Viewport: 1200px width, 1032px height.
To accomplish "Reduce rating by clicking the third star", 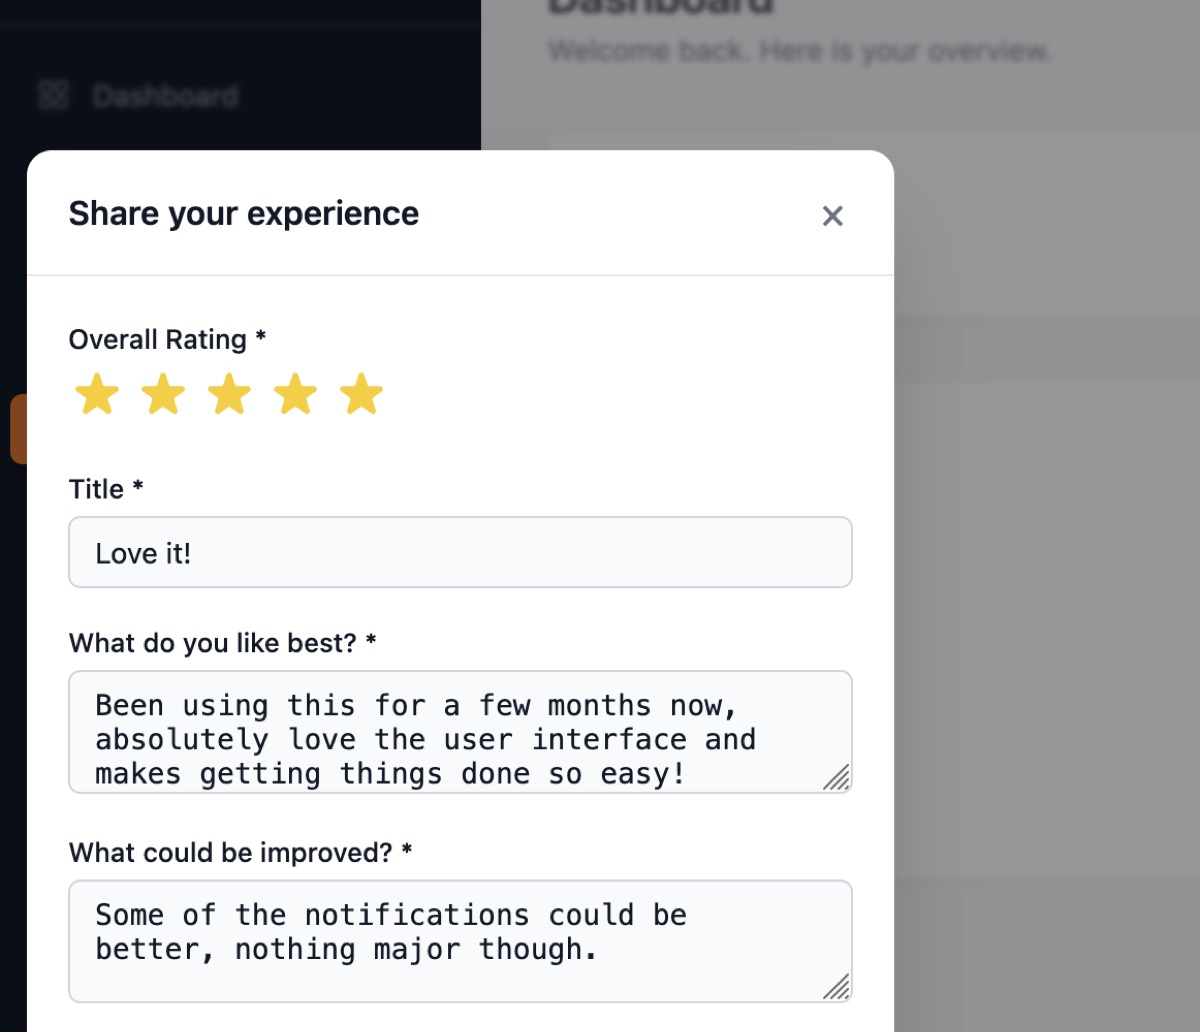I will point(229,393).
